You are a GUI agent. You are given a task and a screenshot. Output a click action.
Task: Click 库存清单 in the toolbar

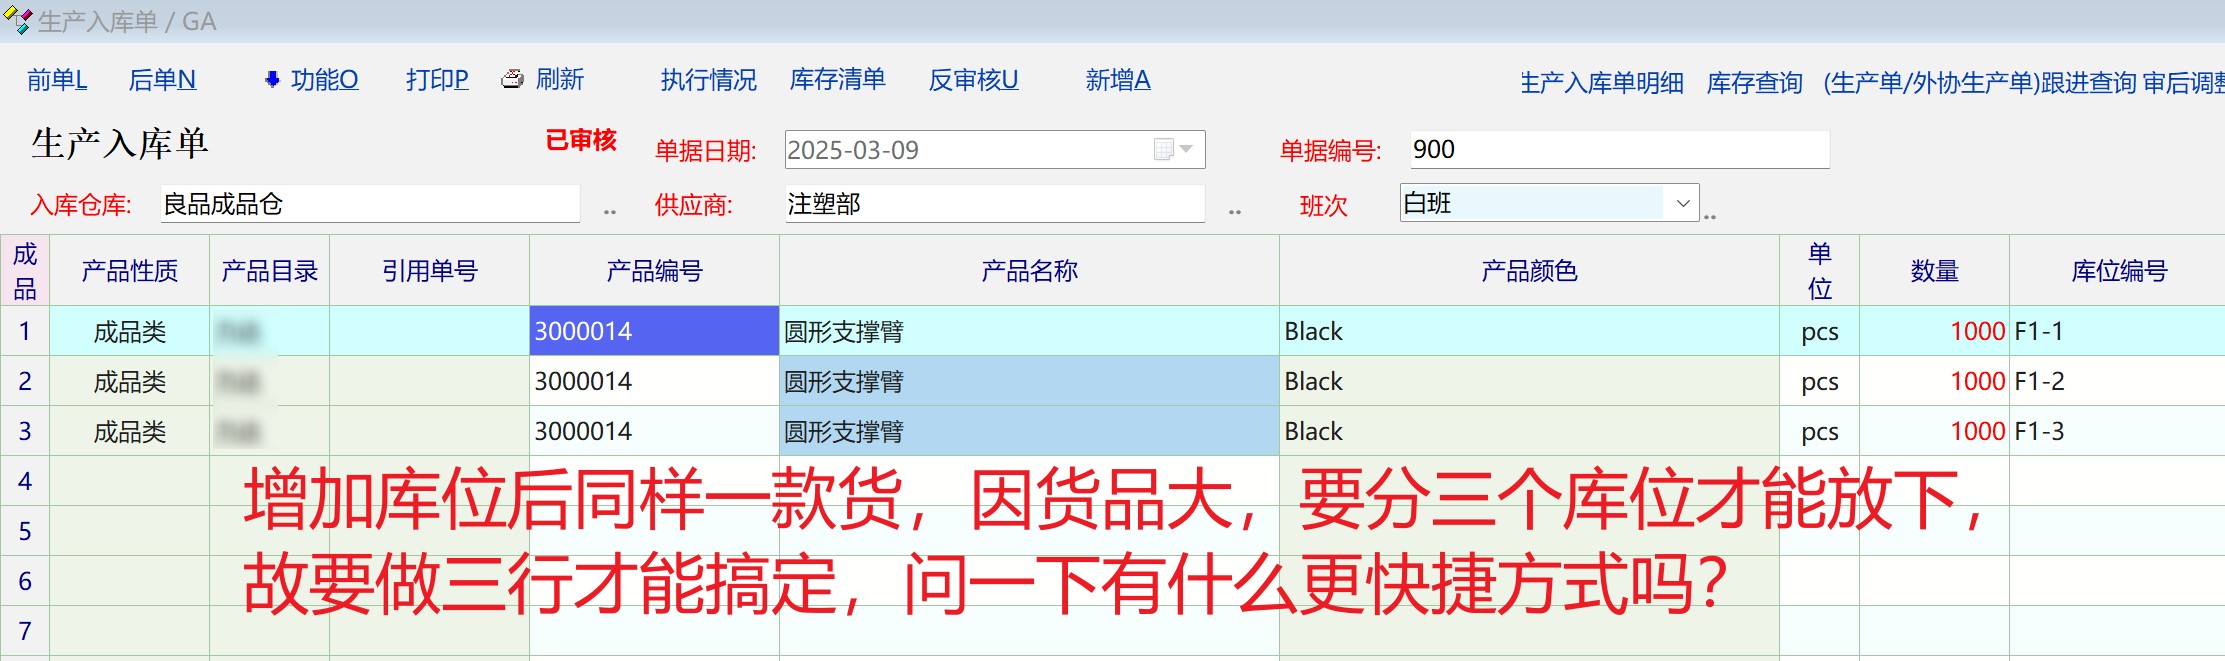[x=837, y=80]
